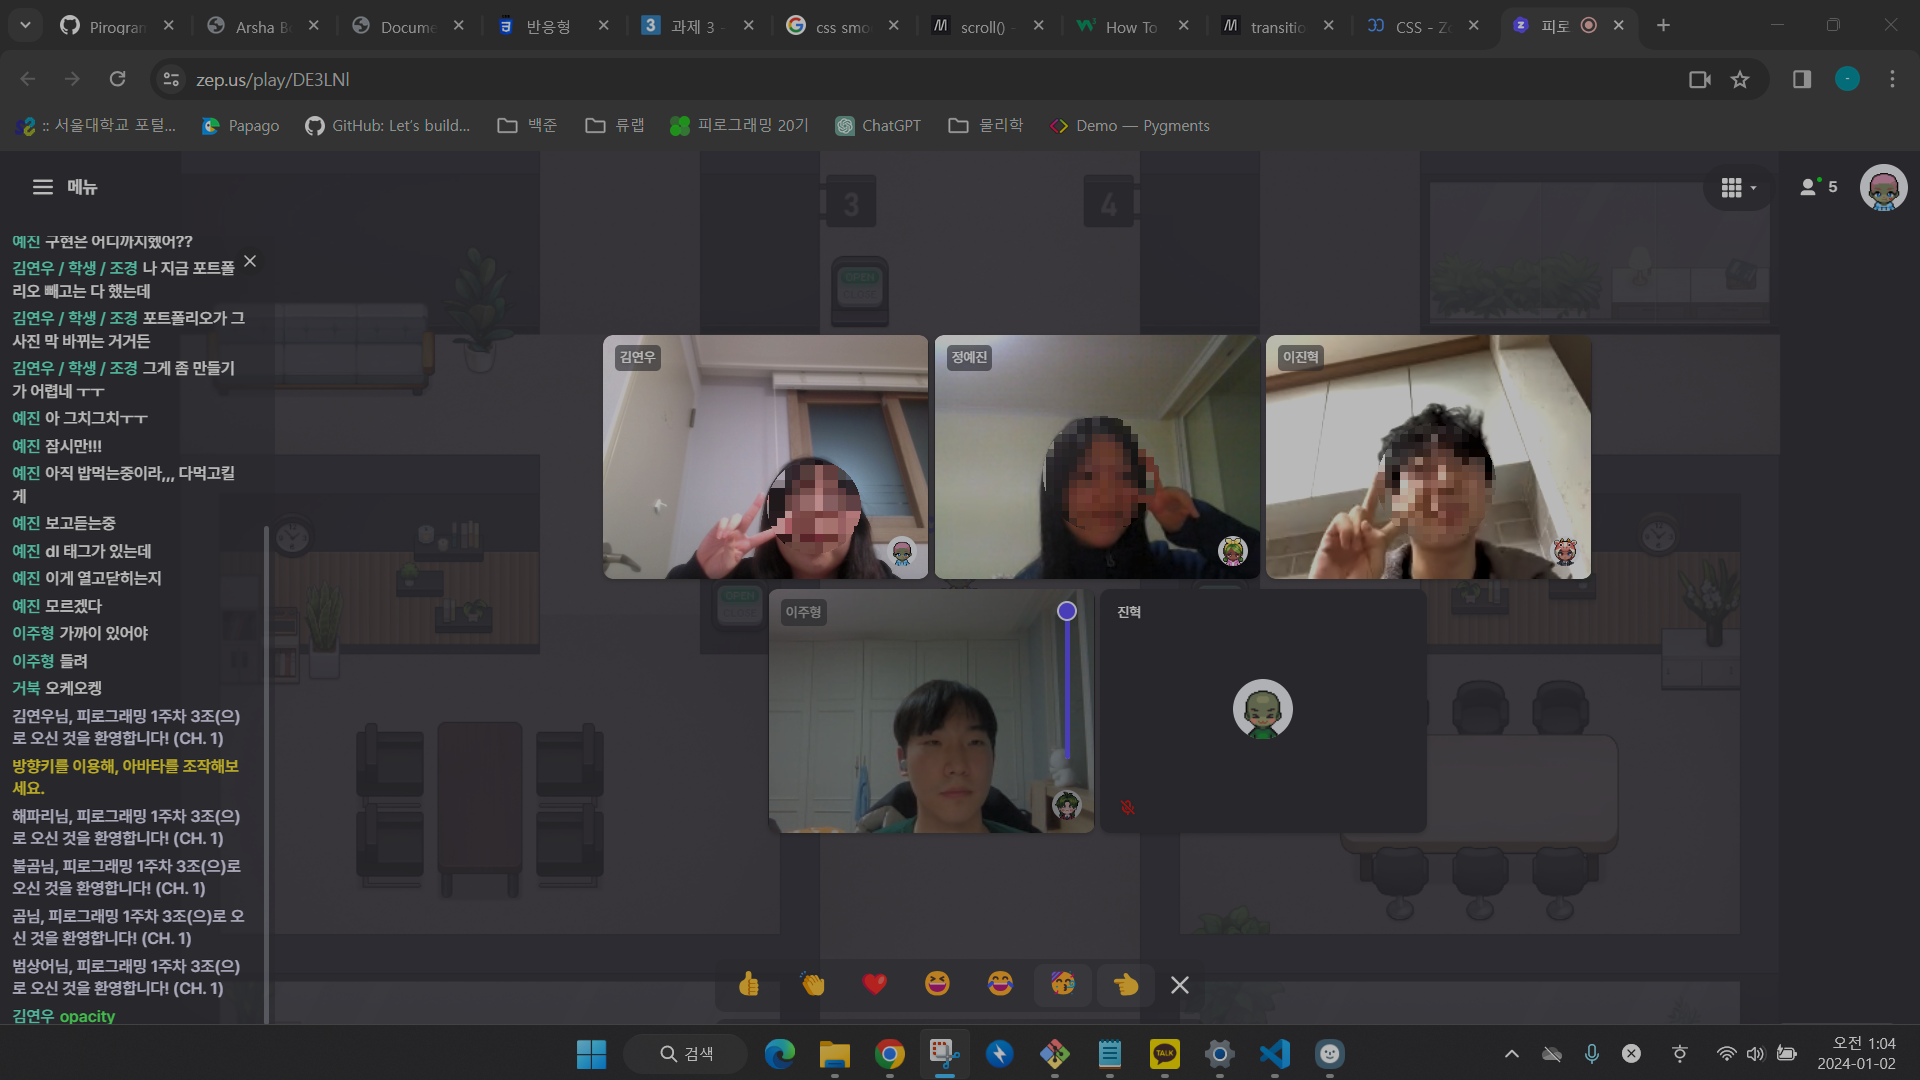
Task: Open the ChatGPT bookmark
Action: coord(879,126)
